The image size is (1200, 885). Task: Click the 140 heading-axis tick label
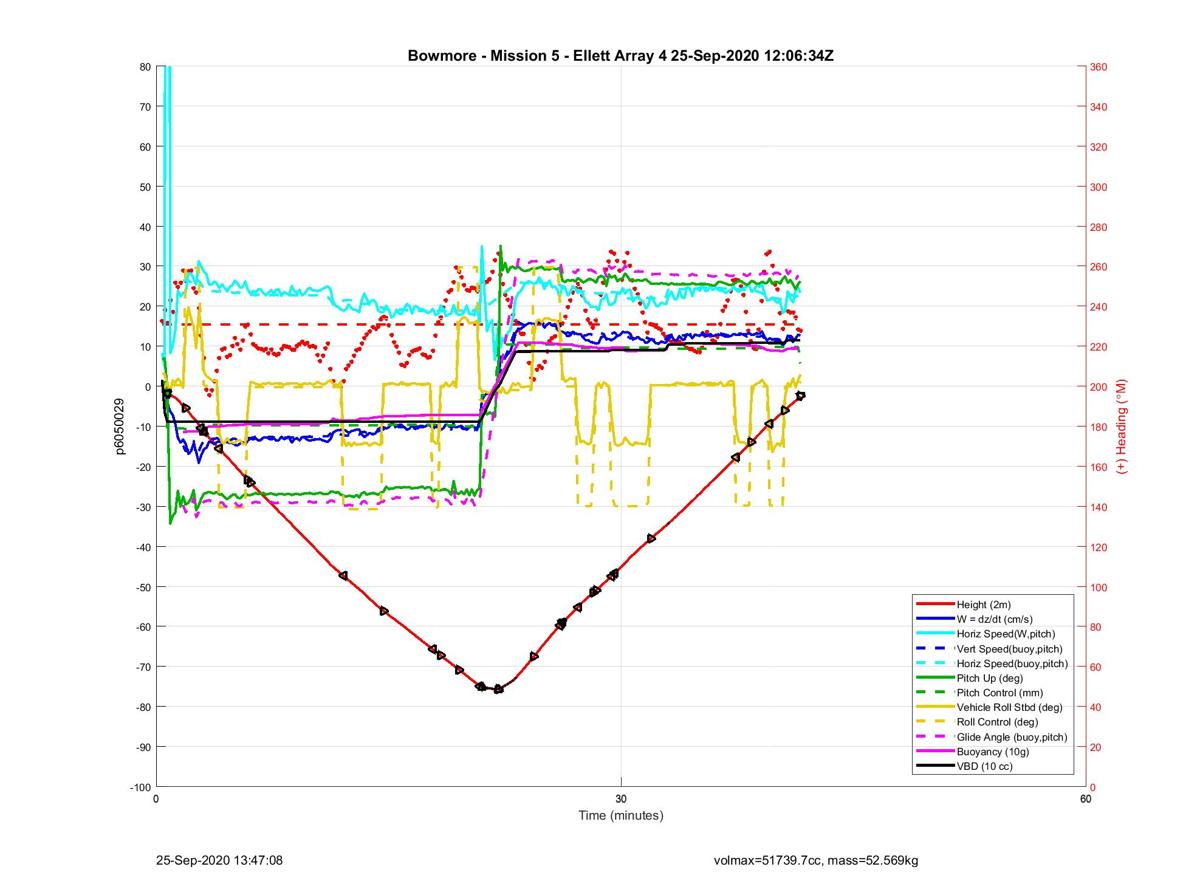(1100, 507)
